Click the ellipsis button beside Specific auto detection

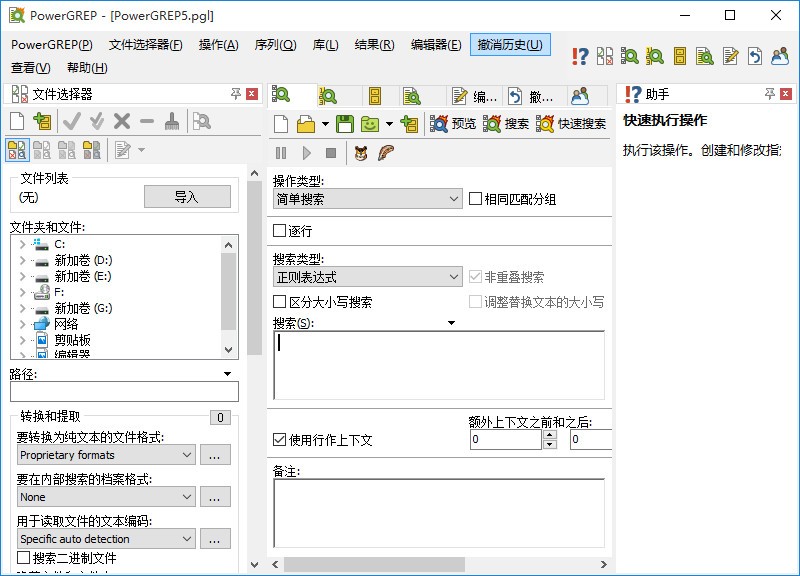click(215, 539)
